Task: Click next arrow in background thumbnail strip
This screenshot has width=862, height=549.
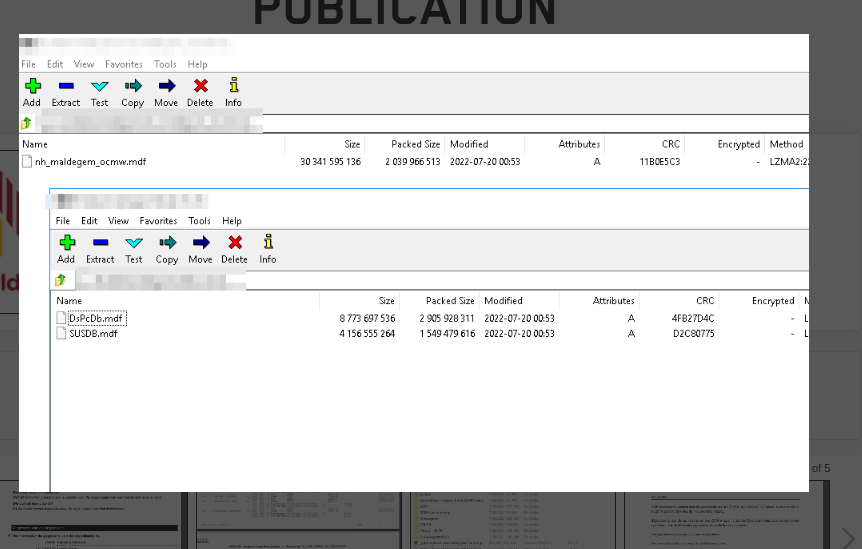Action: pyautogui.click(x=848, y=537)
